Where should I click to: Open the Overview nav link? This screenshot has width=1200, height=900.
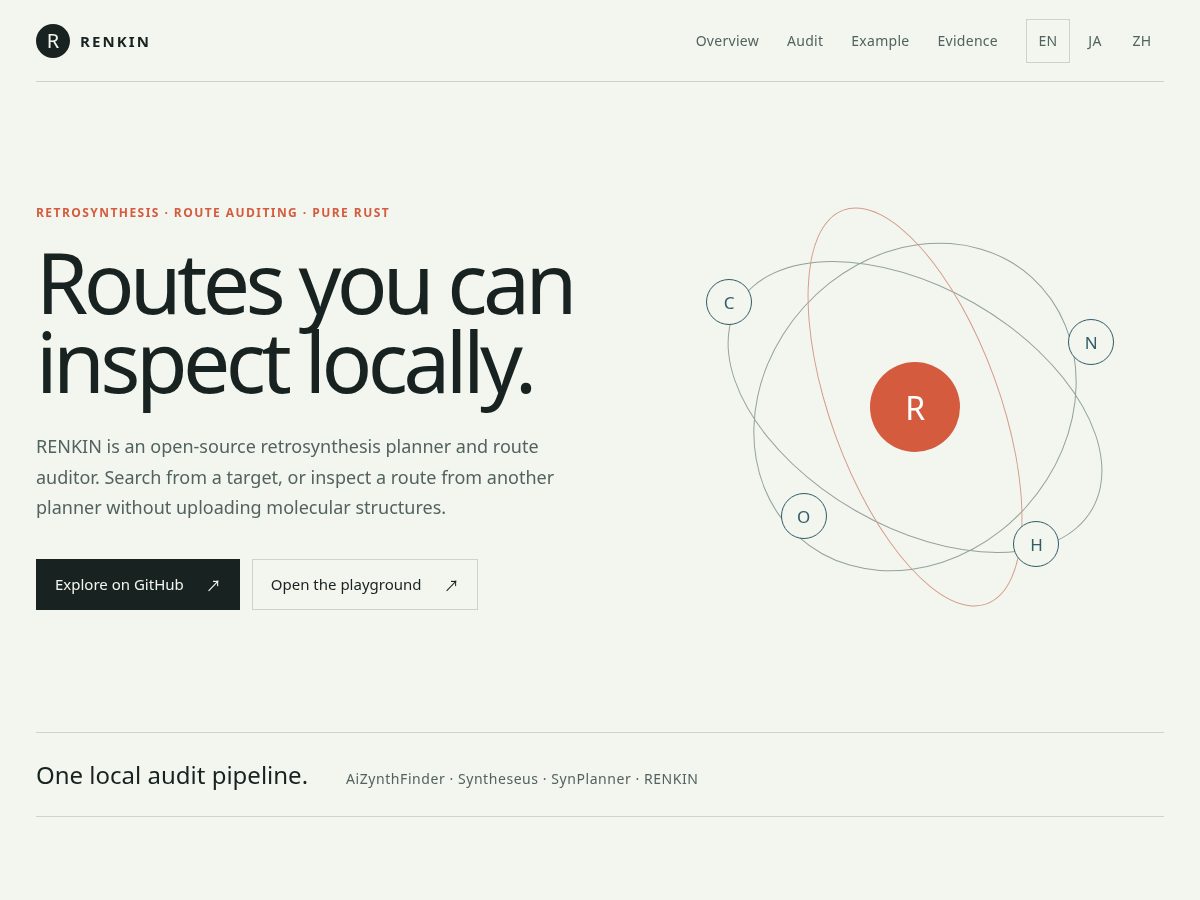pos(727,41)
